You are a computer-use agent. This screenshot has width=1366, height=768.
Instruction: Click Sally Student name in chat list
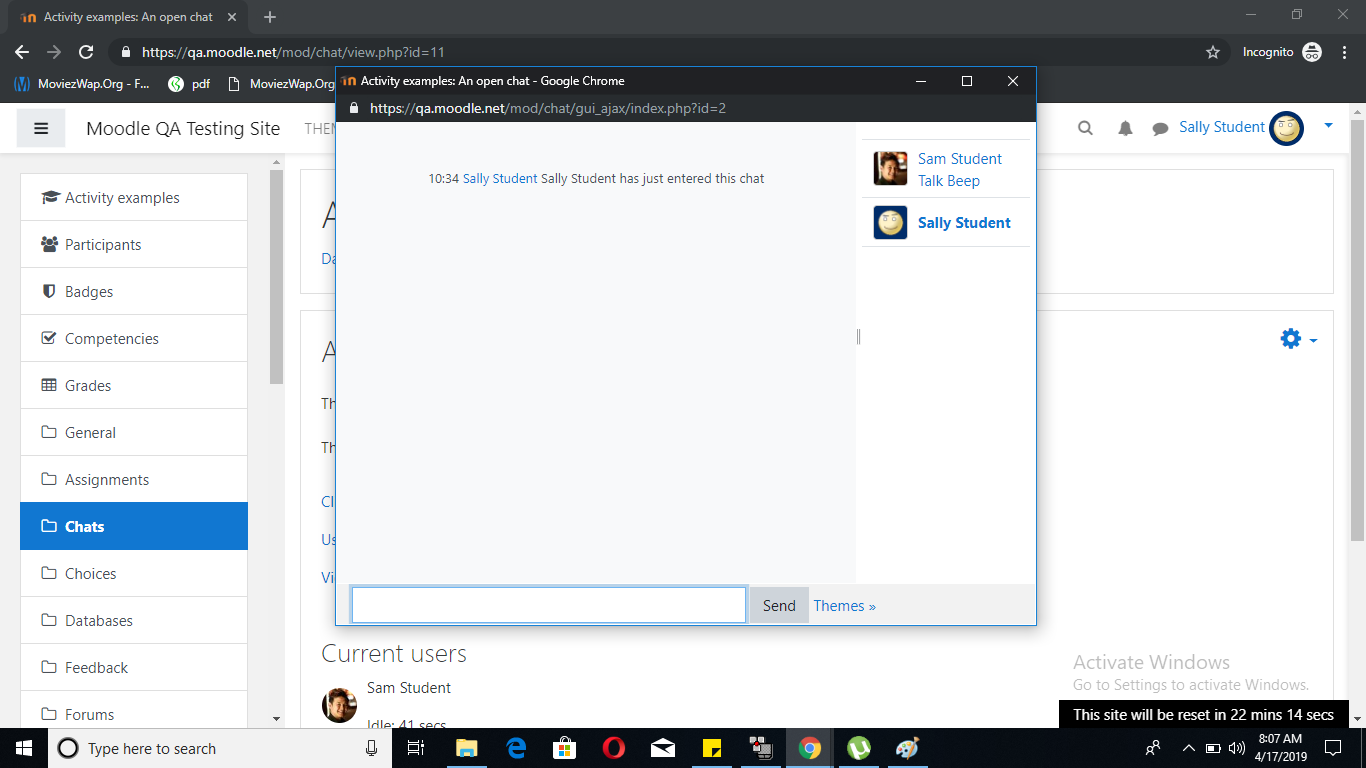pyautogui.click(x=964, y=222)
